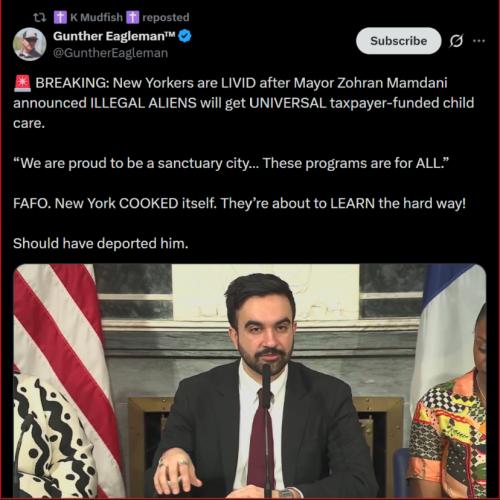Click the cross emoji before K Mudfish
Image resolution: width=500 pixels, height=500 pixels.
point(60,17)
